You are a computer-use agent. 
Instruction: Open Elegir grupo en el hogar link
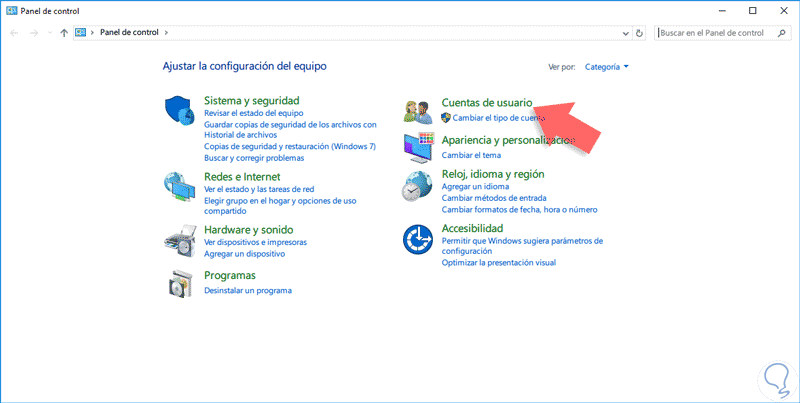click(280, 206)
